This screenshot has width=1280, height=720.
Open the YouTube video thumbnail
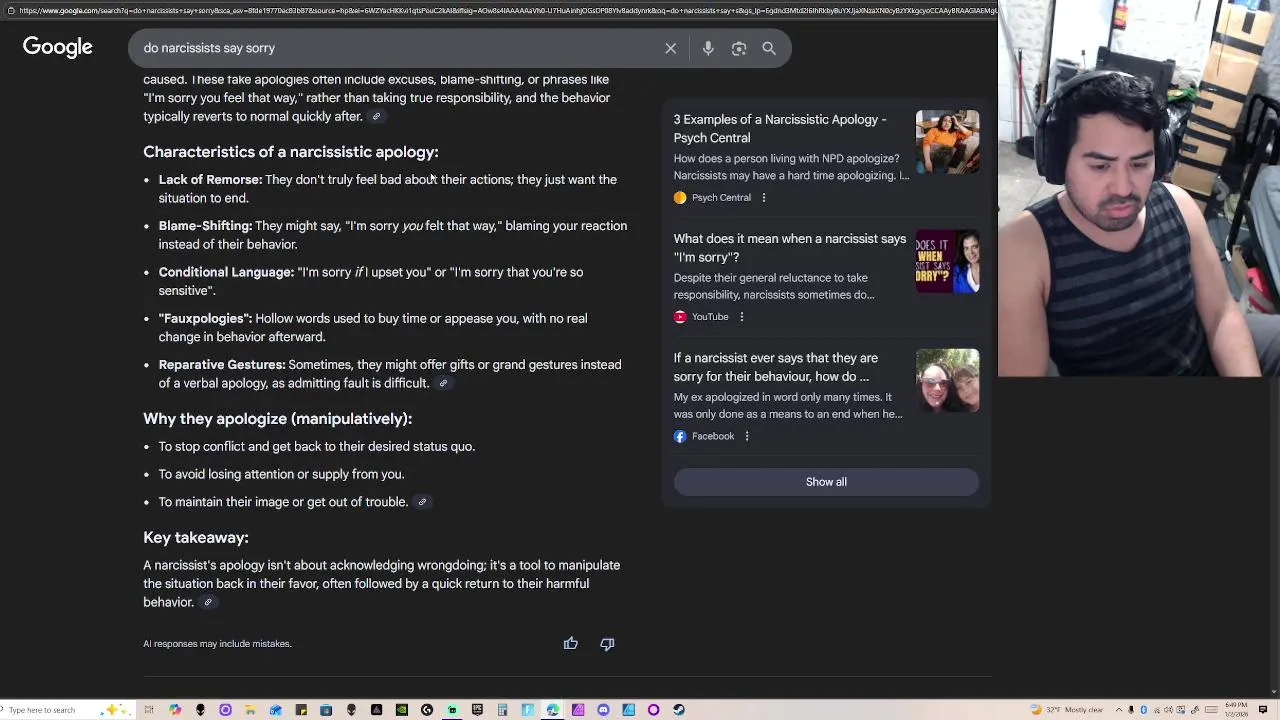(948, 261)
